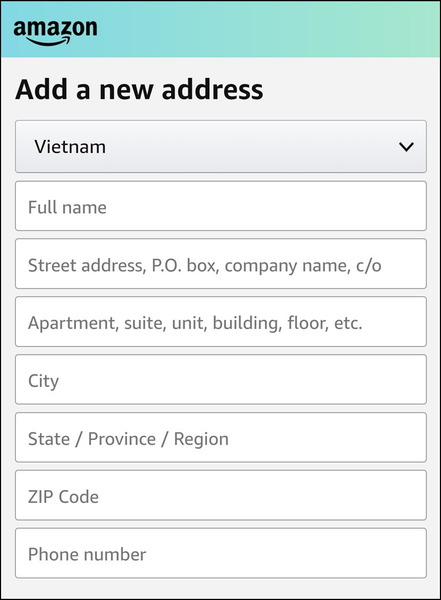The width and height of the screenshot is (441, 600).
Task: Click the Region placeholder text
Action: 201,439
